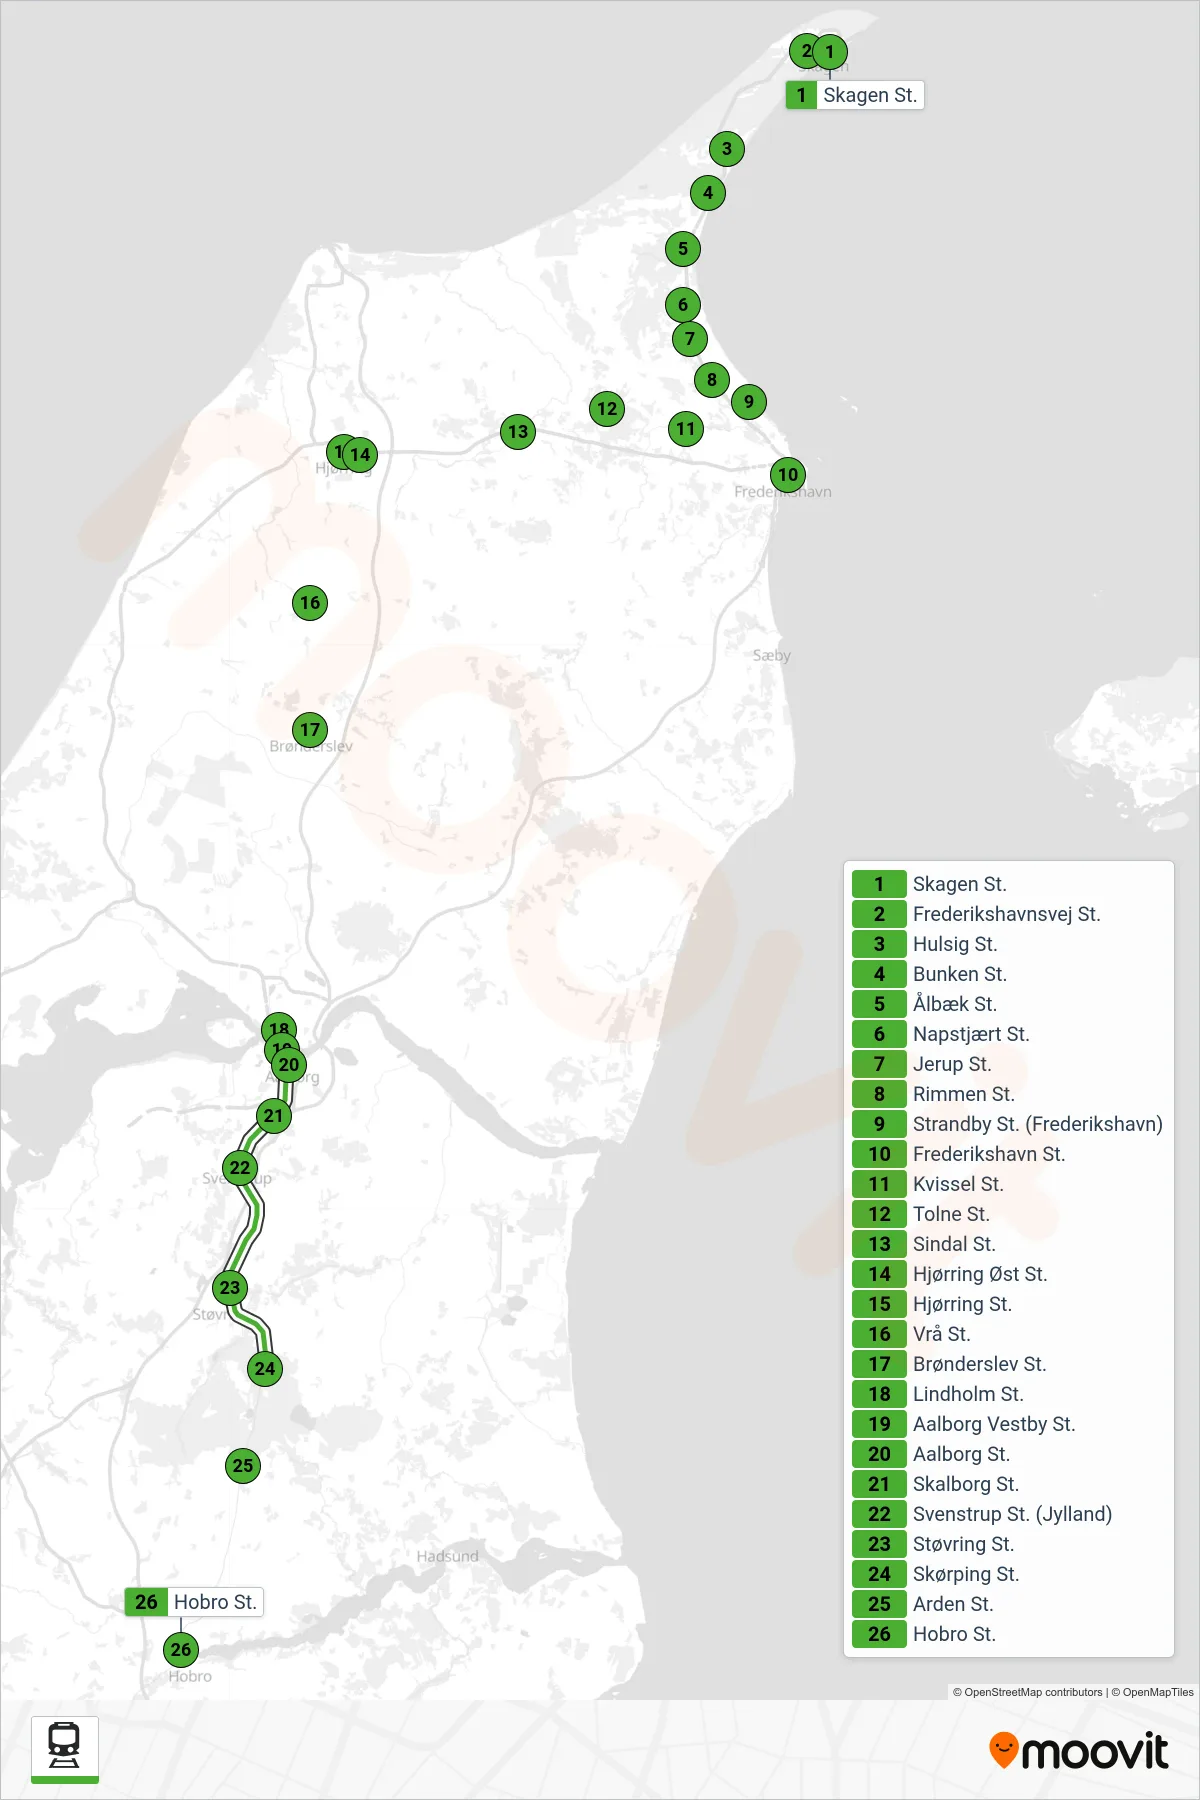
Task: Select map stop marker 10 at Frederikshavn
Action: click(x=788, y=475)
